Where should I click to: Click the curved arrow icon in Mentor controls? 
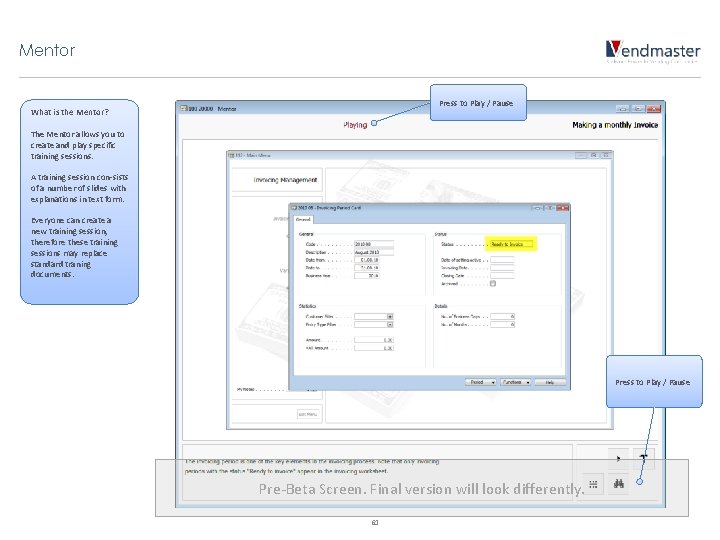[644, 458]
